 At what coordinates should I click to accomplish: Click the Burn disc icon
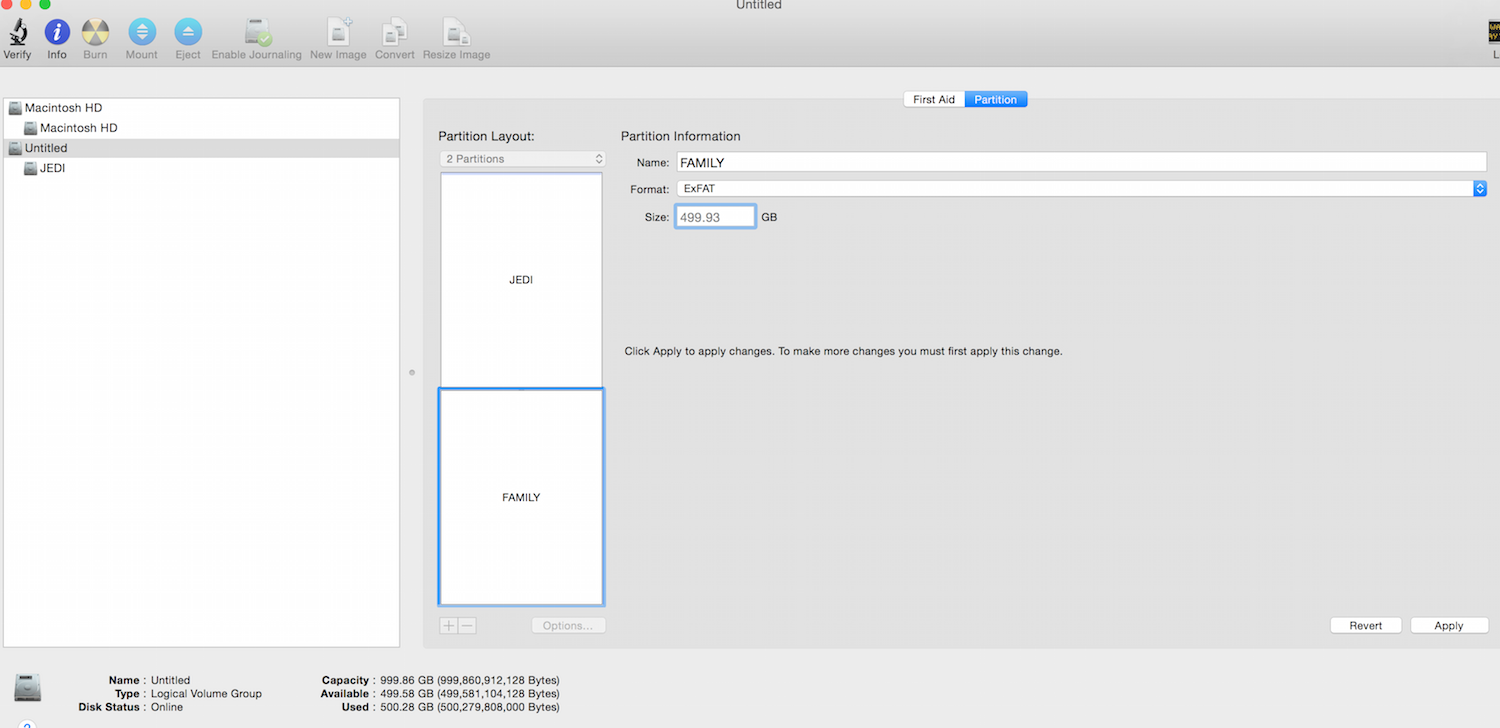(x=95, y=32)
